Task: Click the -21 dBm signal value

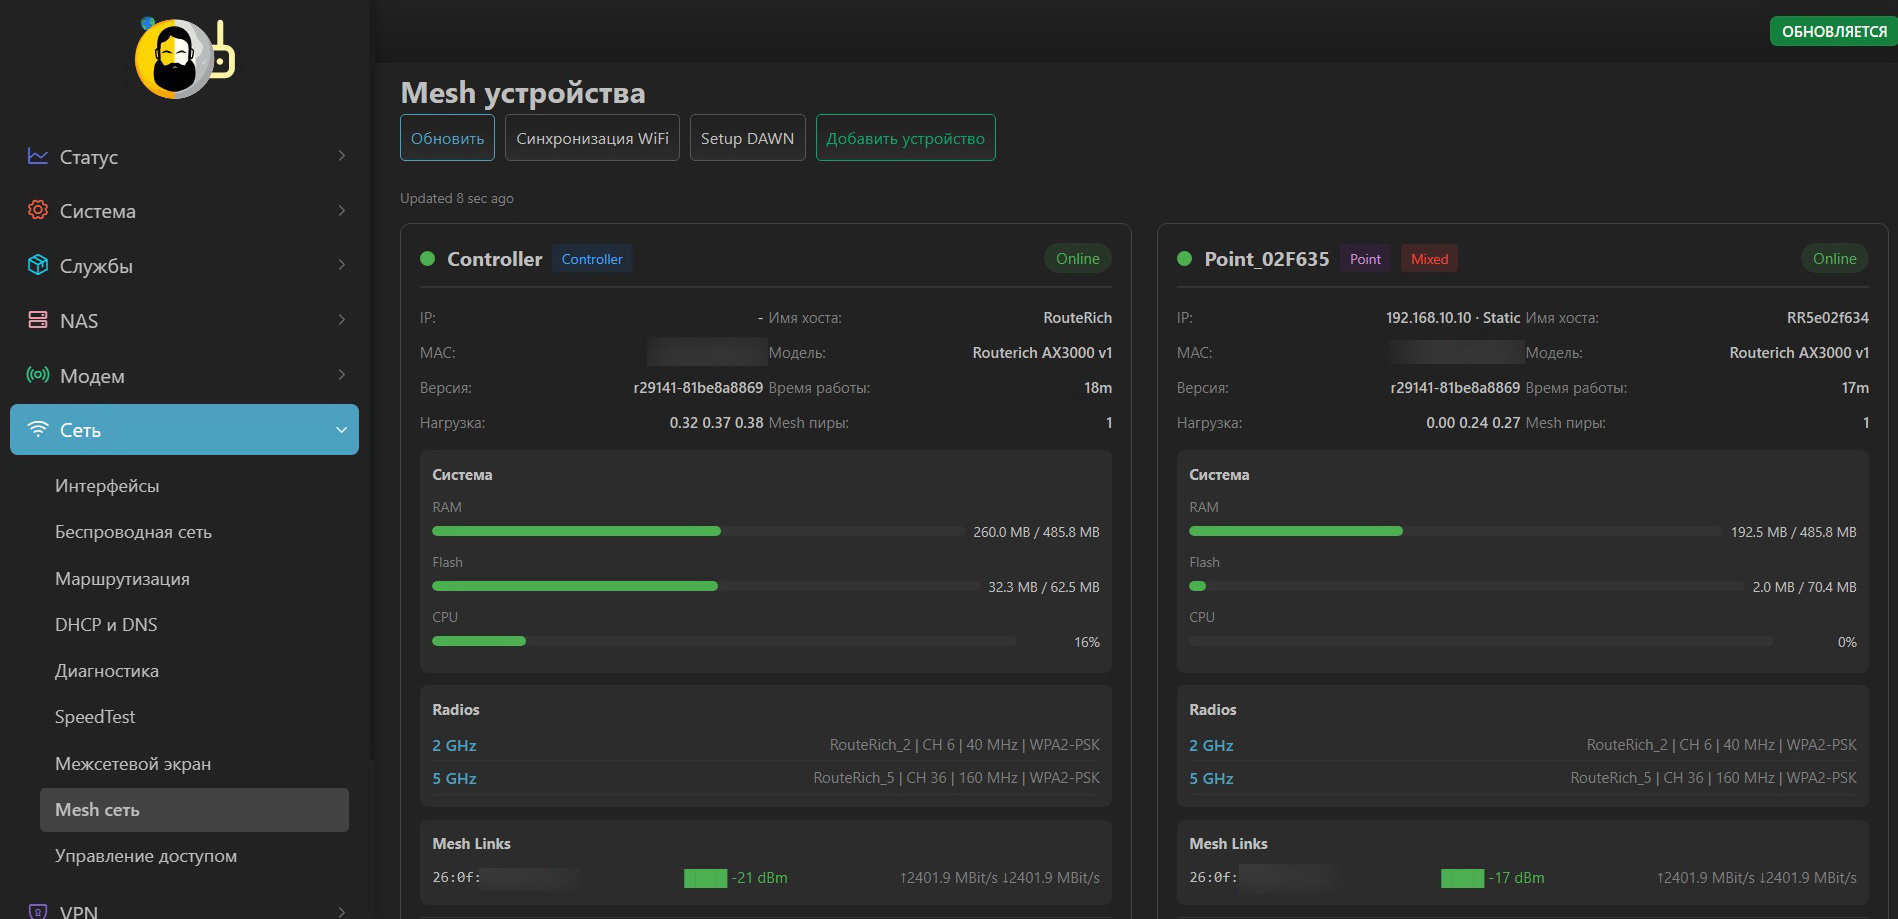Action: coord(760,878)
